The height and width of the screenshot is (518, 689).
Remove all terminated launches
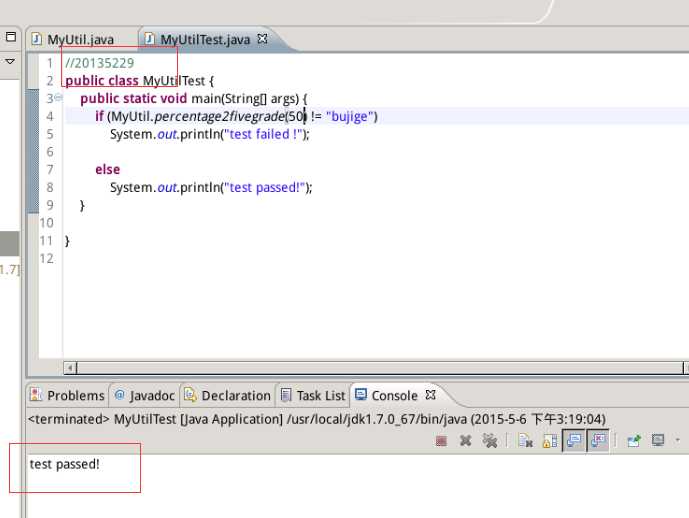pyautogui.click(x=490, y=441)
